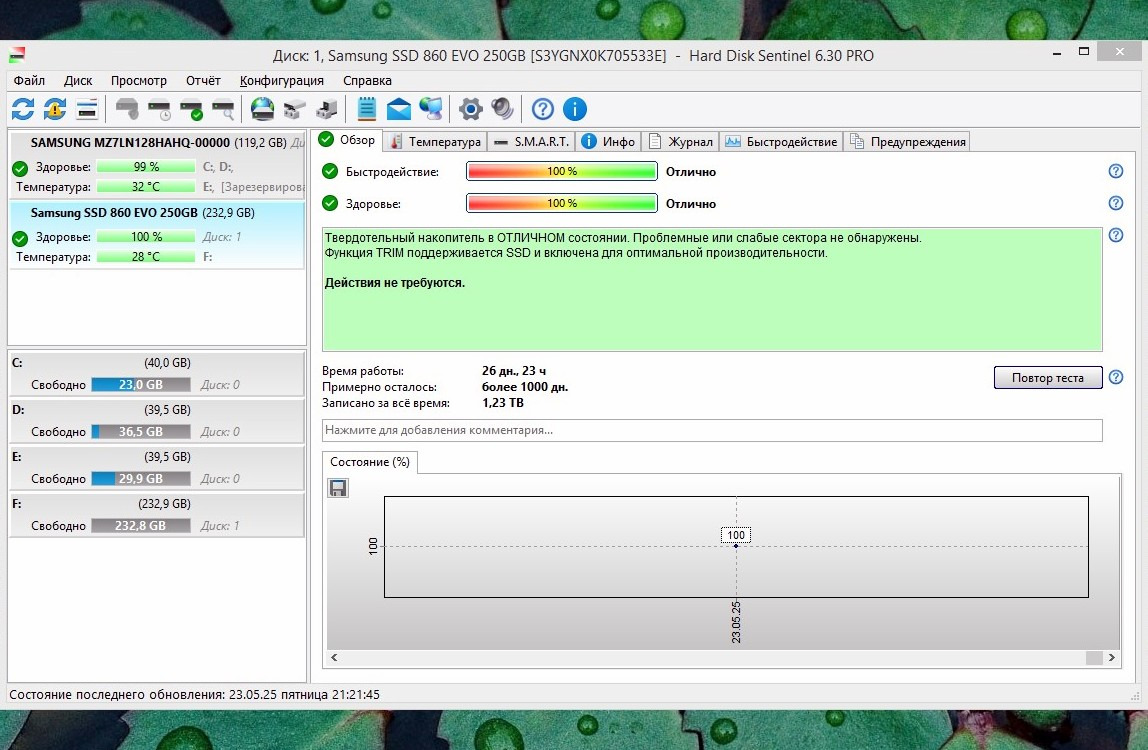Open the blue notepad report icon
The width and height of the screenshot is (1148, 750).
point(367,109)
